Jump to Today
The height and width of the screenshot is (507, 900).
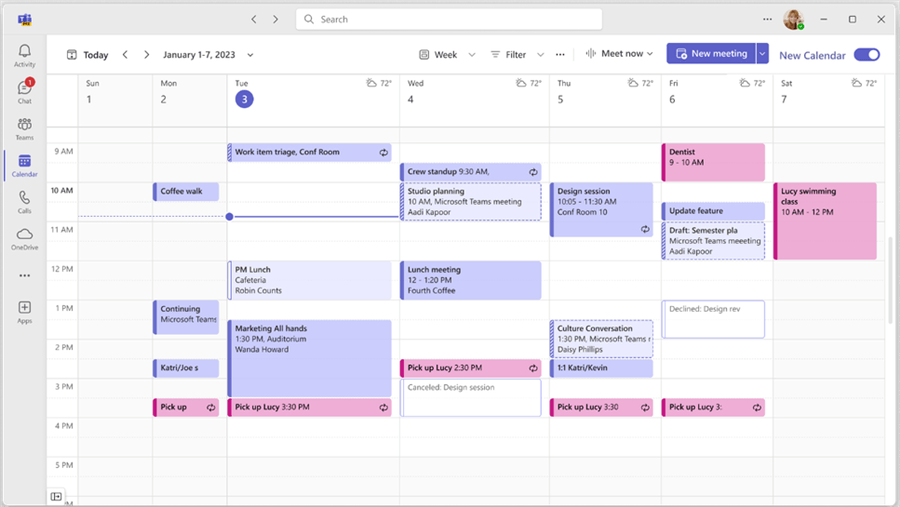pyautogui.click(x=88, y=55)
